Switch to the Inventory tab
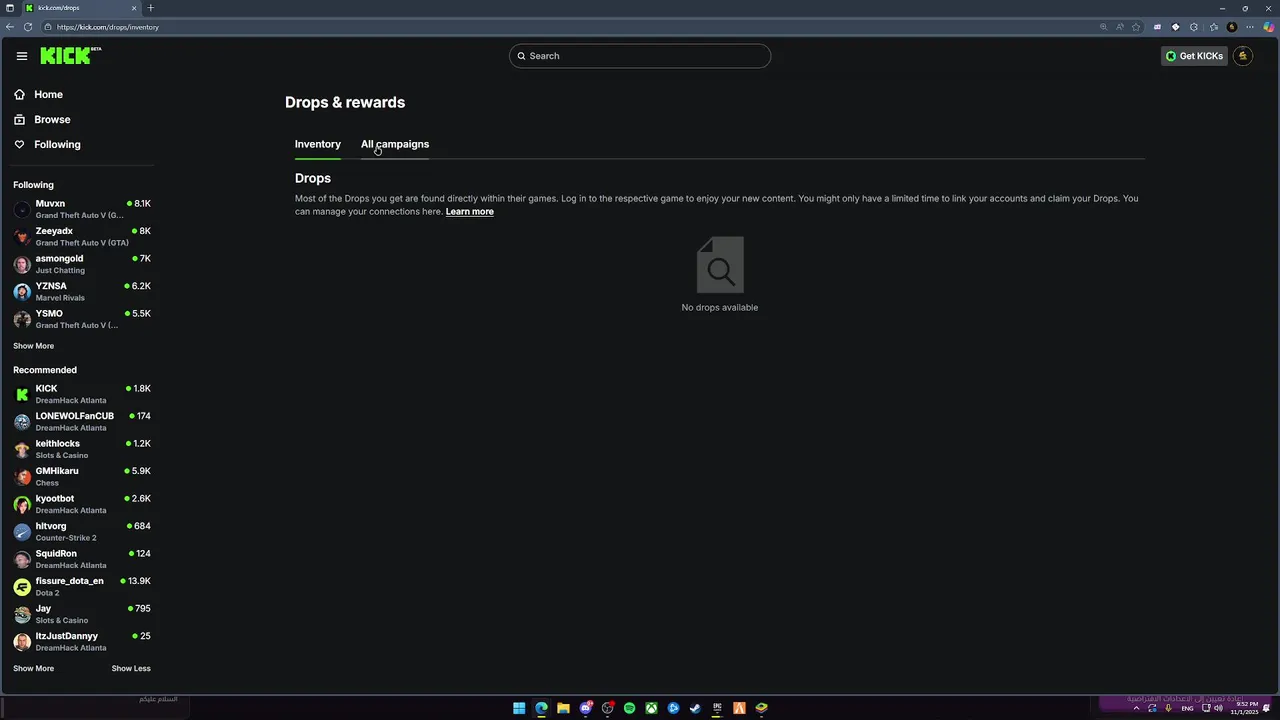This screenshot has height=720, width=1280. click(317, 144)
